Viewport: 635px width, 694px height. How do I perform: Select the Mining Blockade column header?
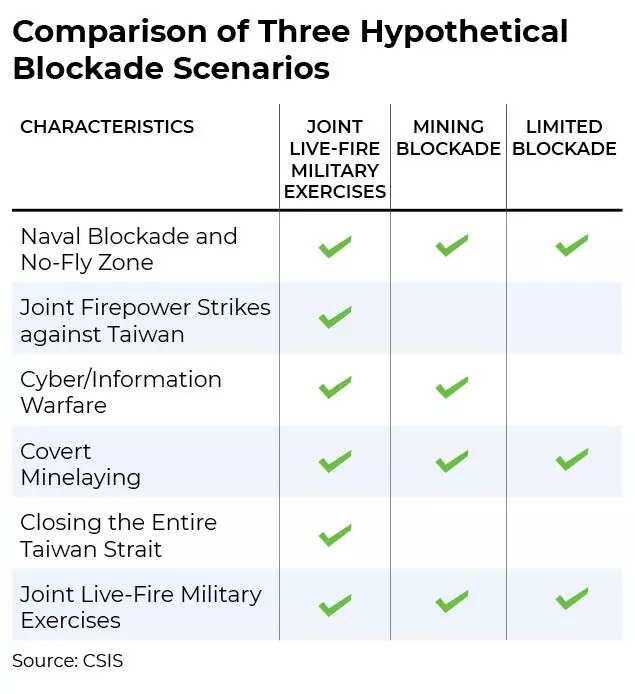448,138
